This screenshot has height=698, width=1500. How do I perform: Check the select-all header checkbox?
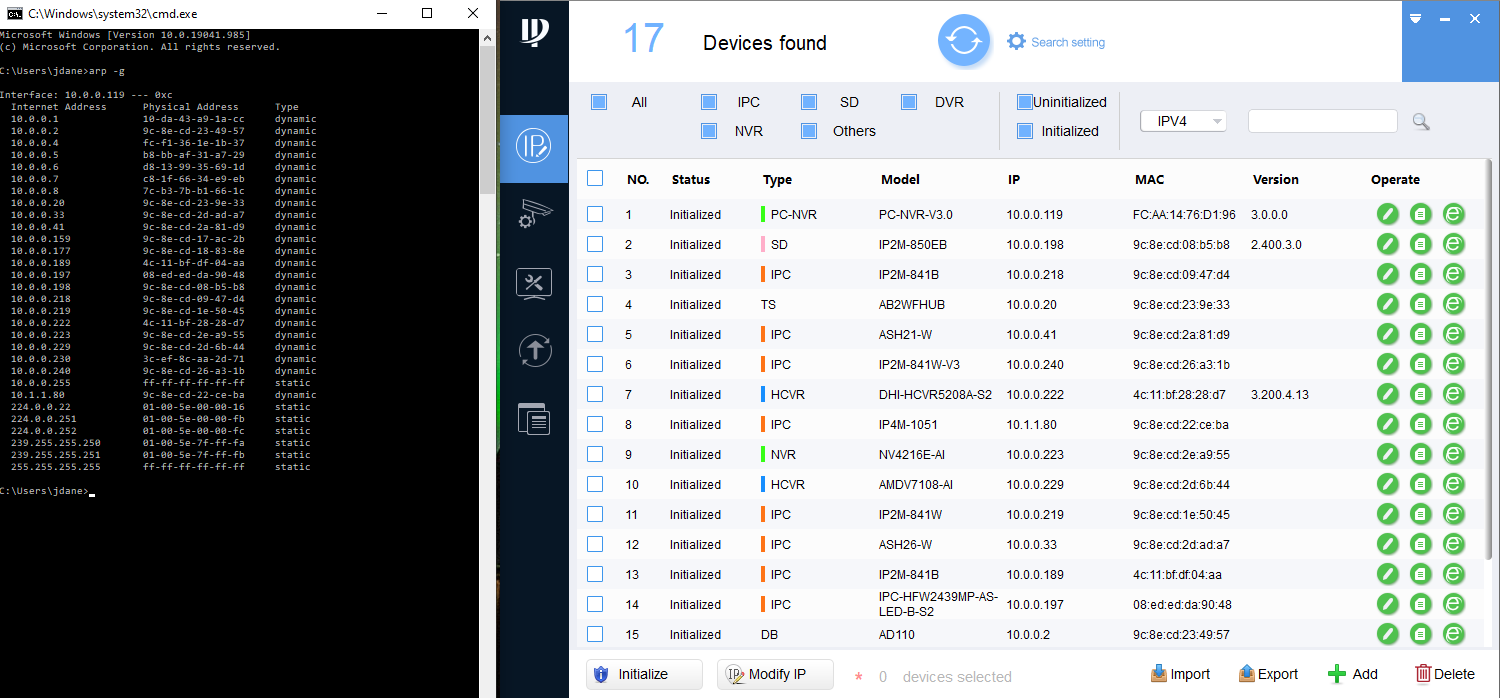(595, 178)
